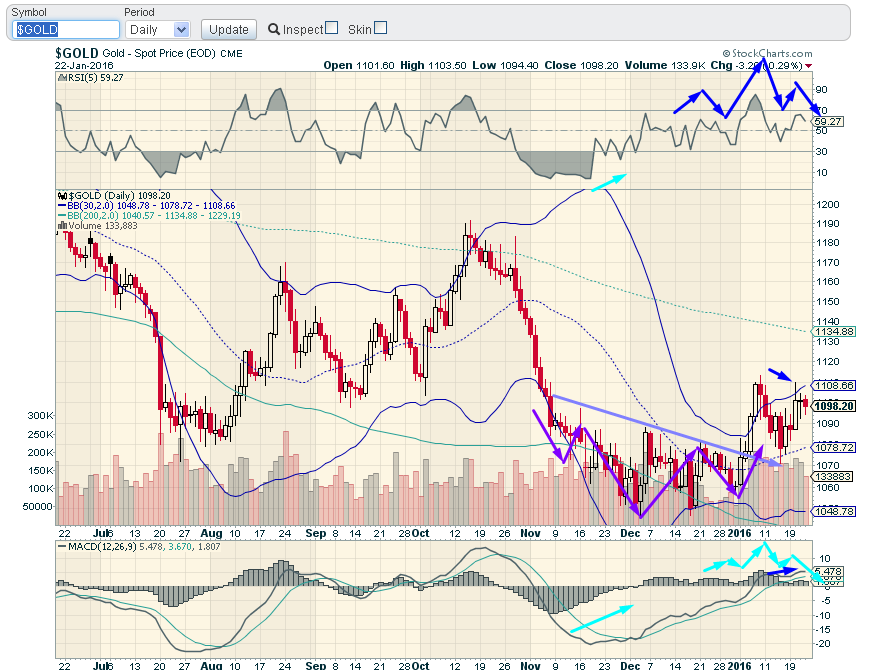Click the 1048.78 lower band price tag

834,511
